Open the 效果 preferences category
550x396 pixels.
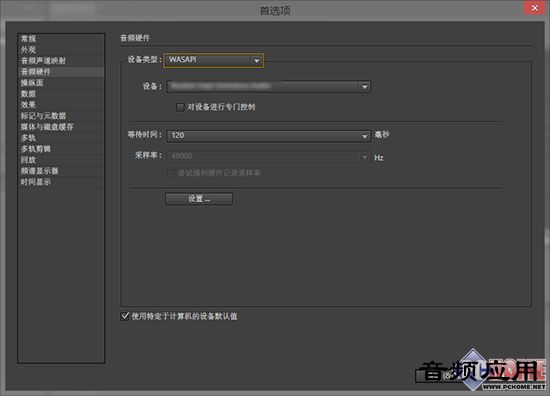[x=61, y=105]
